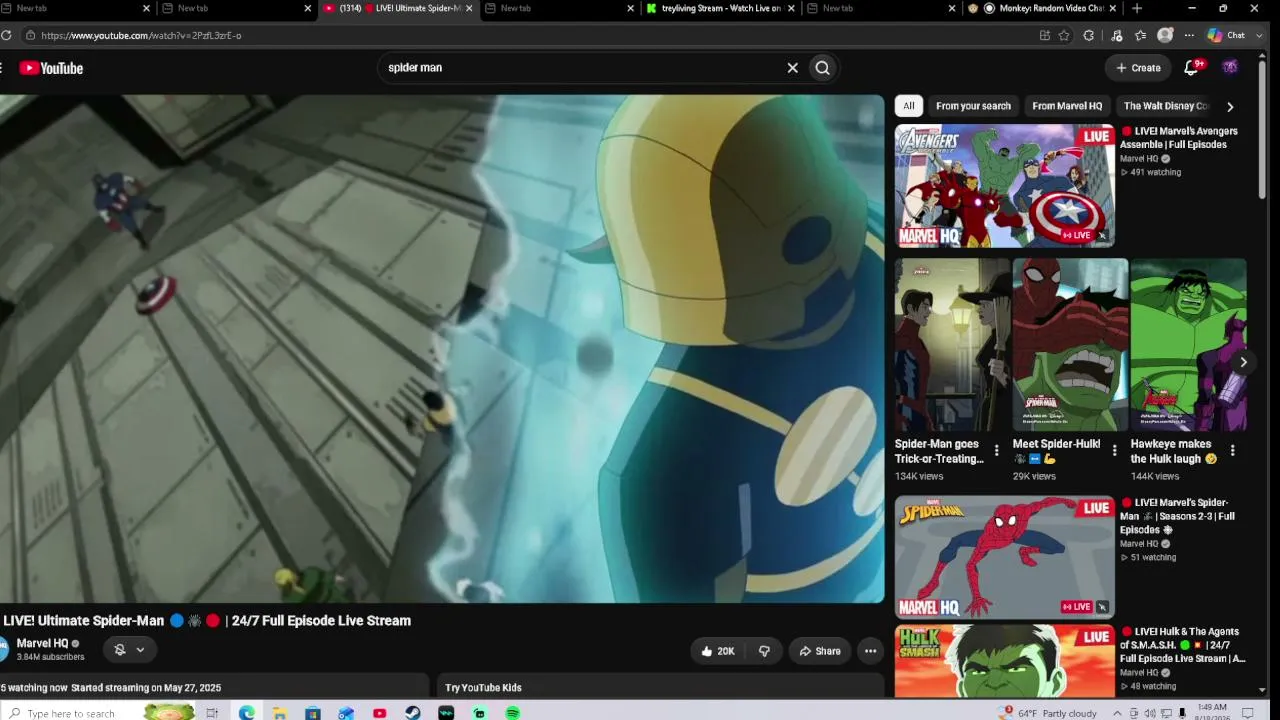
Task: Open Microsoft Store from the taskbar
Action: point(313,713)
